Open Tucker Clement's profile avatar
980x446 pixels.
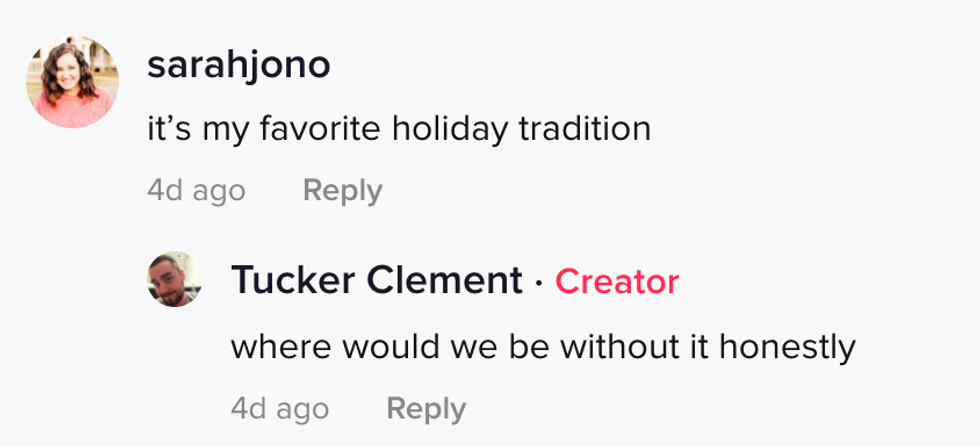(174, 279)
